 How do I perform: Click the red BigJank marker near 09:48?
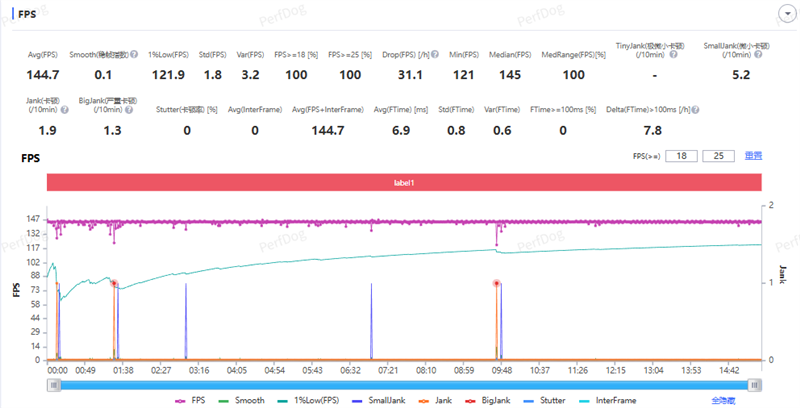click(497, 284)
